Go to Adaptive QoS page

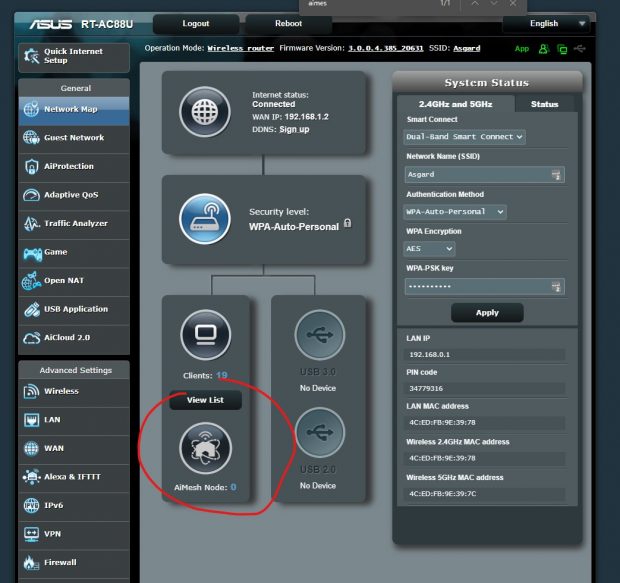pyautogui.click(x=74, y=195)
